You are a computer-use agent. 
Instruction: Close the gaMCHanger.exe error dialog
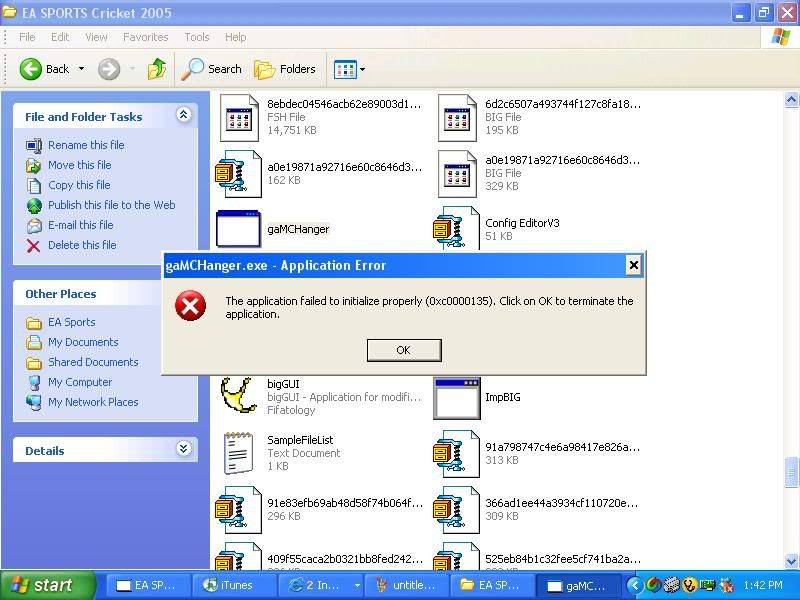[x=633, y=265]
